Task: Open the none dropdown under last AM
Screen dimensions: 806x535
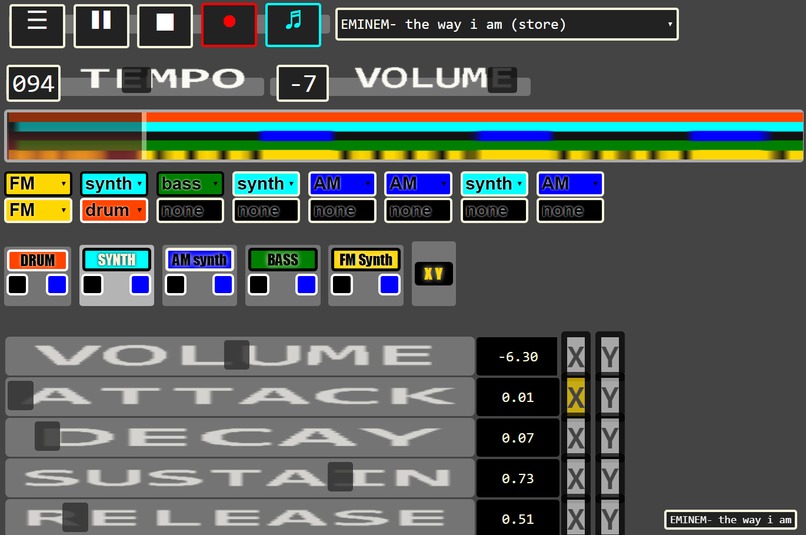Action: 570,211
